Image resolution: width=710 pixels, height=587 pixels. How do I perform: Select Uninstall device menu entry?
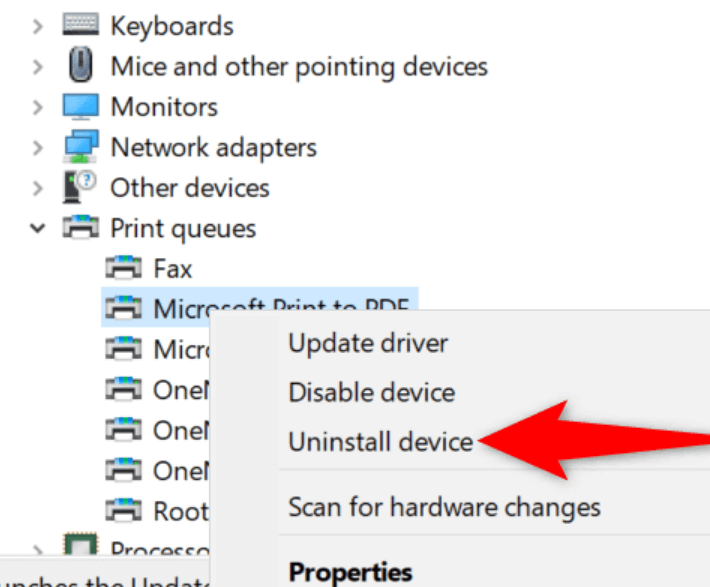click(x=381, y=442)
